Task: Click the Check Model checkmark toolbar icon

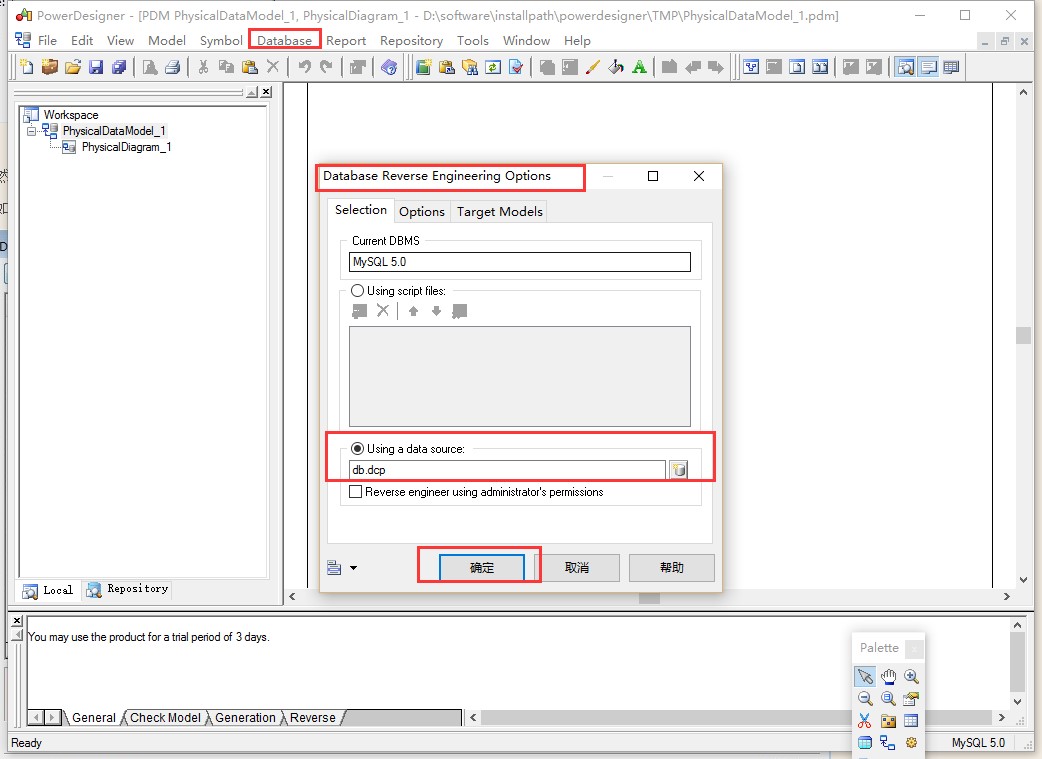Action: 516,66
